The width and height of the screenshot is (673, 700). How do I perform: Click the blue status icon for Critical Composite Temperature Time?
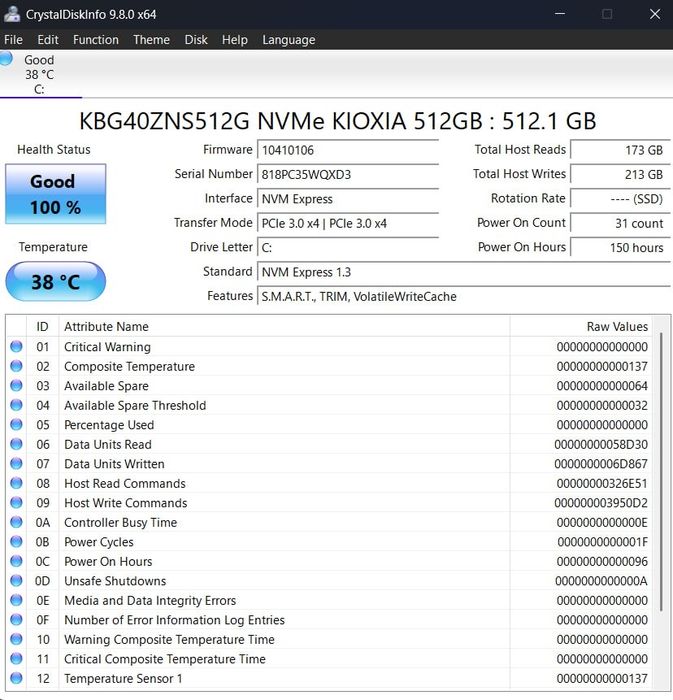(x=17, y=658)
